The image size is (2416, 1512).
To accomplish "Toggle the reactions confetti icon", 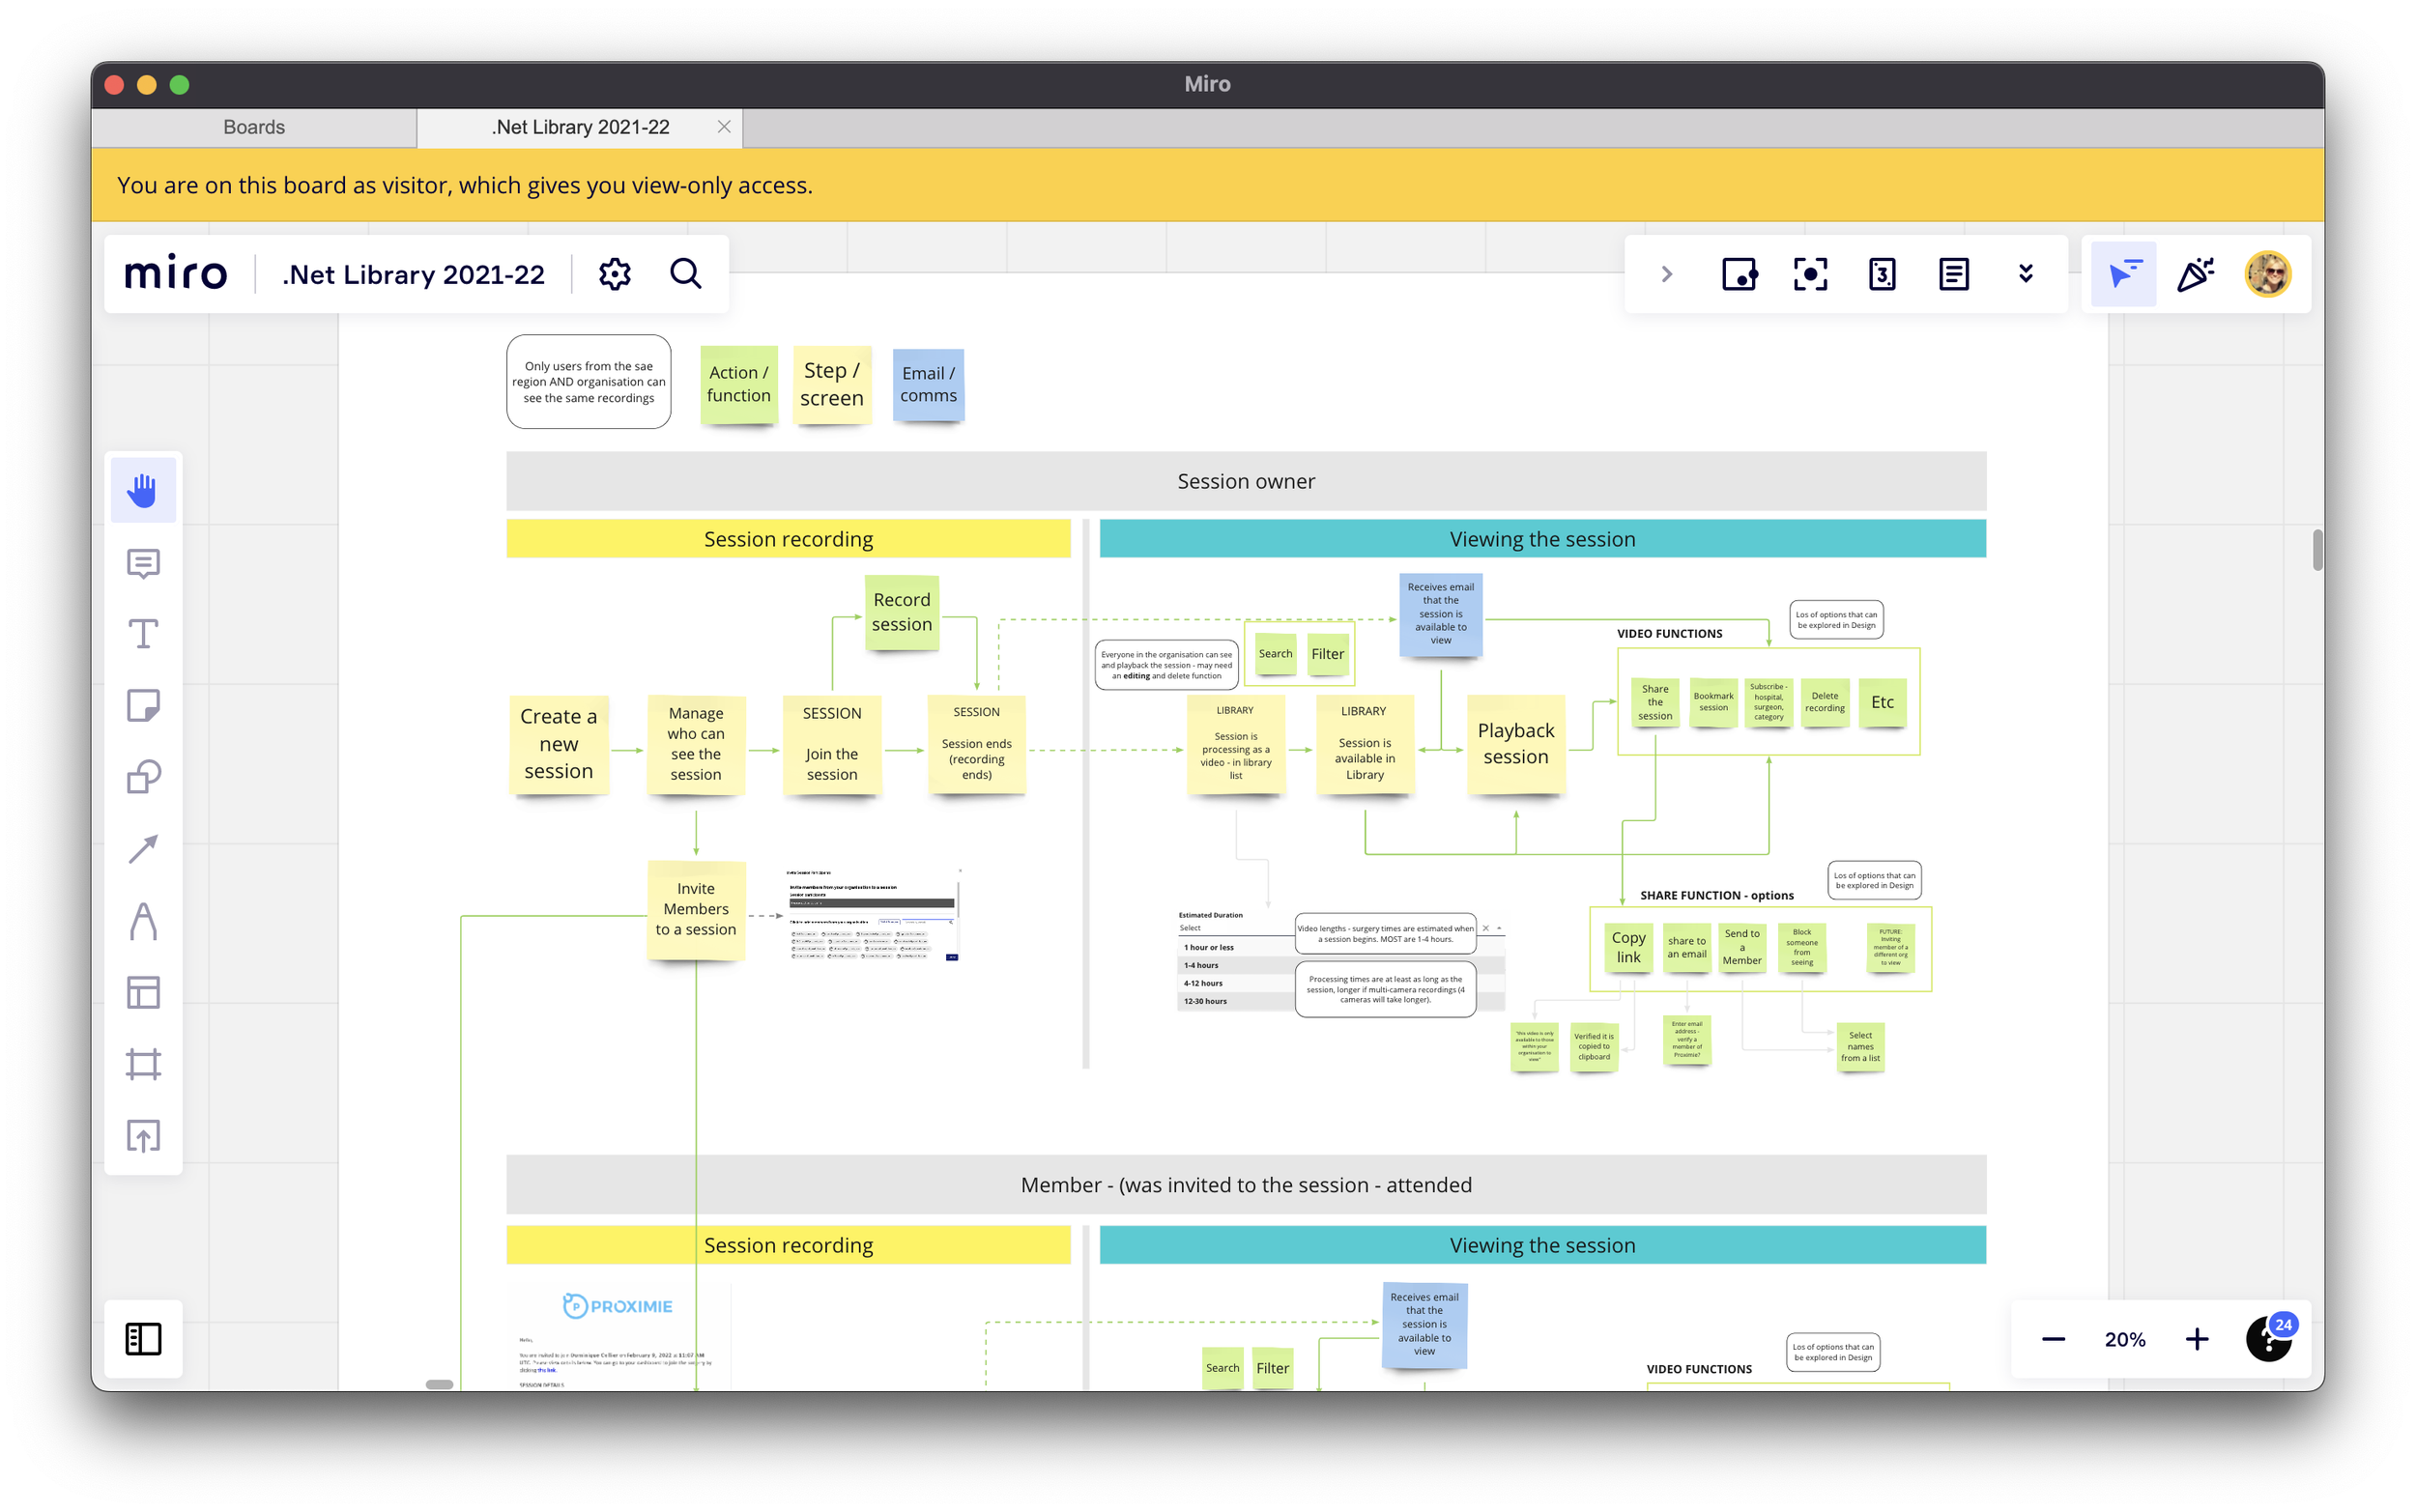I will (2196, 274).
